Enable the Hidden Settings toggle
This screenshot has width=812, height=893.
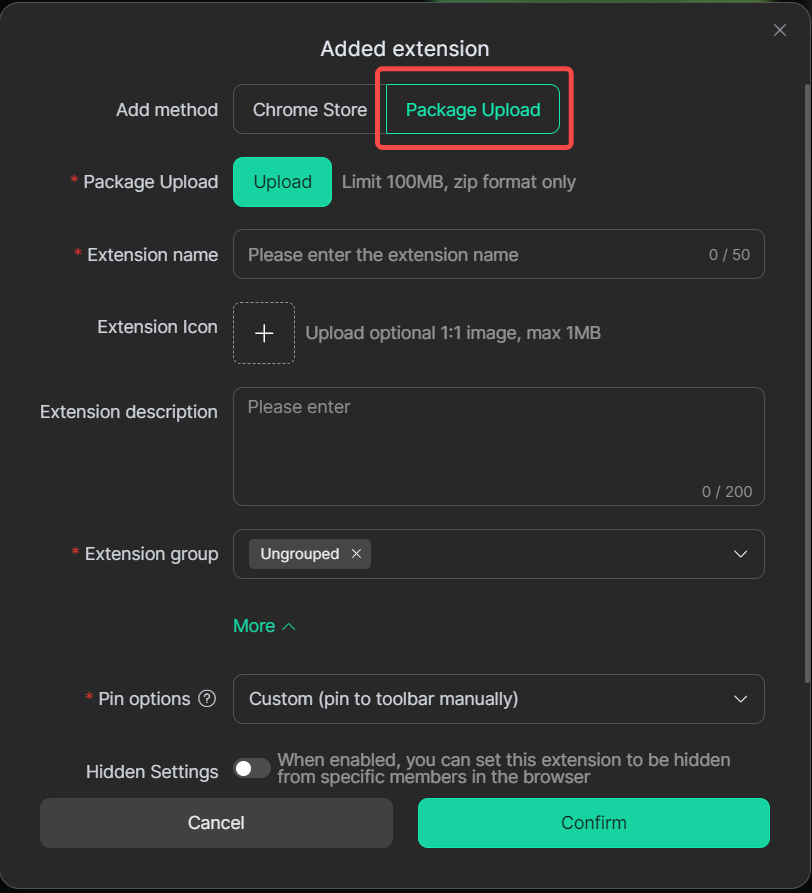point(252,768)
